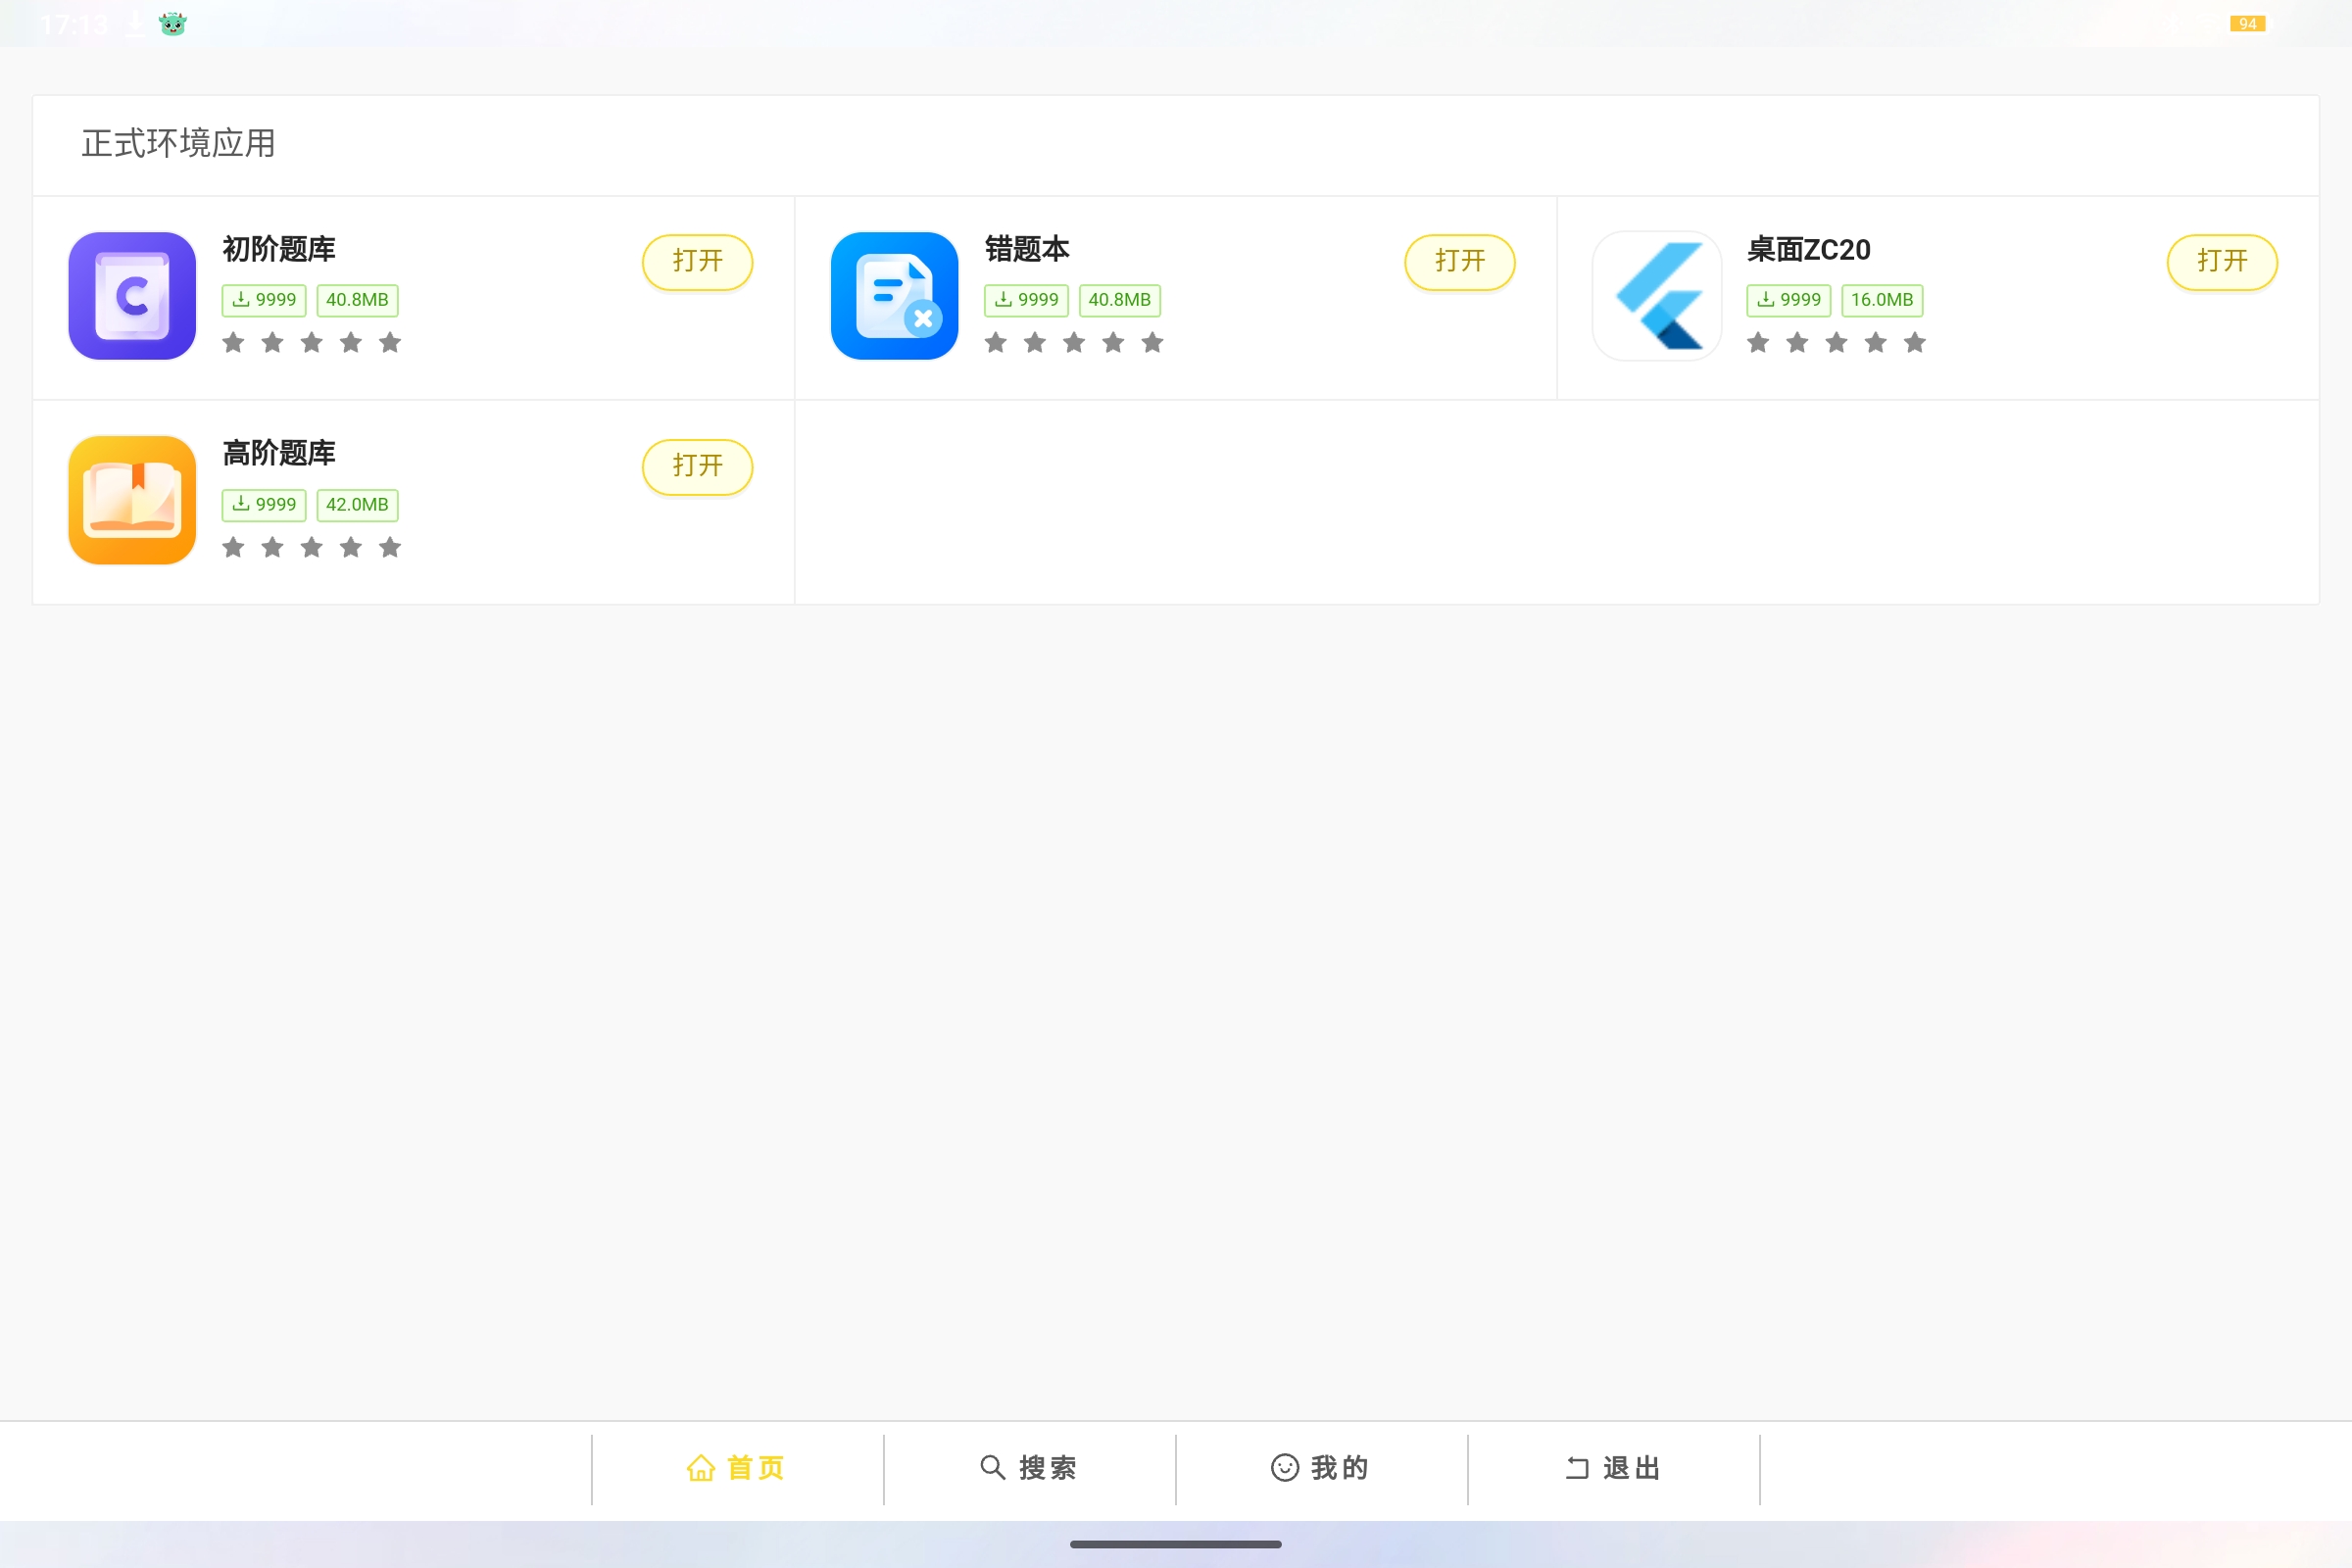
Task: Click the third rating star of 错题本
Action: [1074, 343]
